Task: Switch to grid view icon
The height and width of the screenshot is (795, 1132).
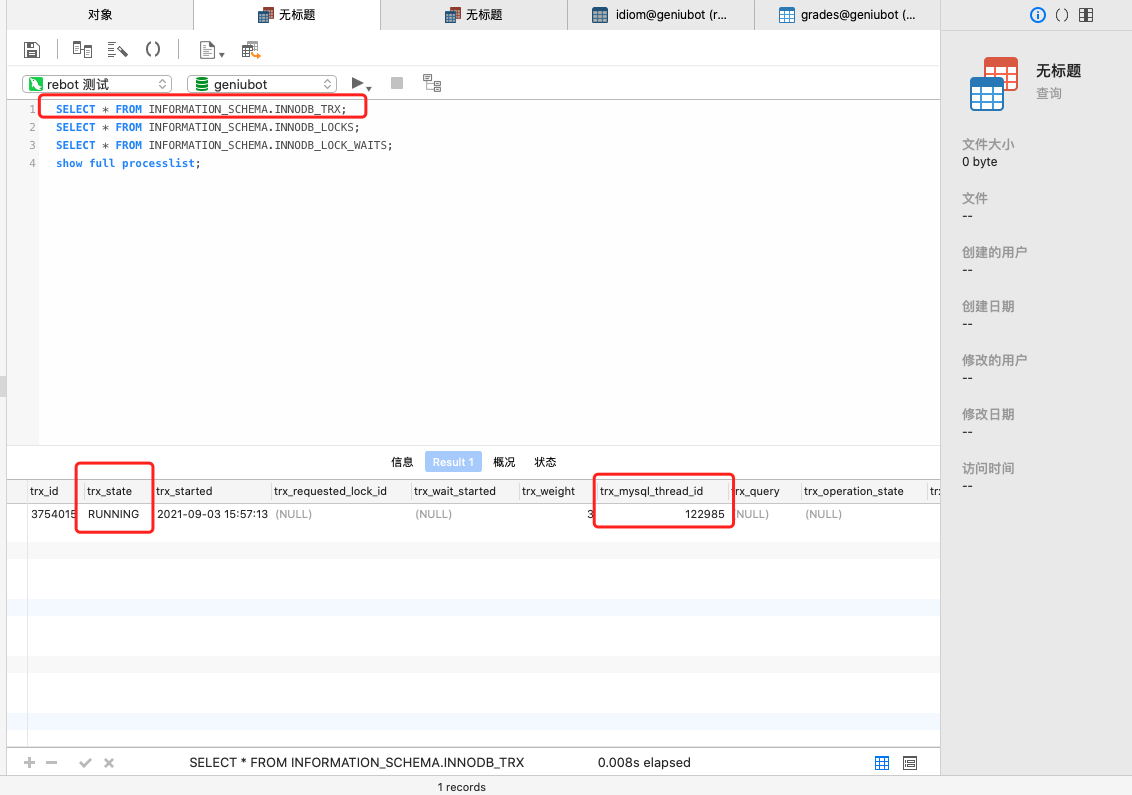Action: [x=881, y=763]
